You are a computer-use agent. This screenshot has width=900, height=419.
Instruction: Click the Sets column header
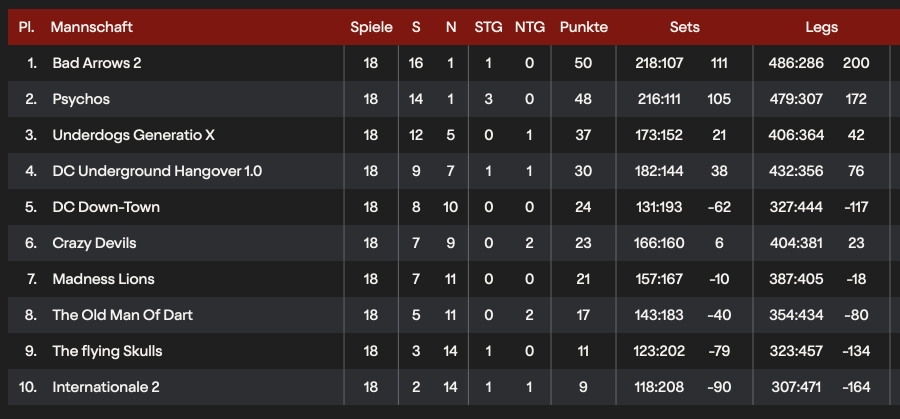(684, 27)
